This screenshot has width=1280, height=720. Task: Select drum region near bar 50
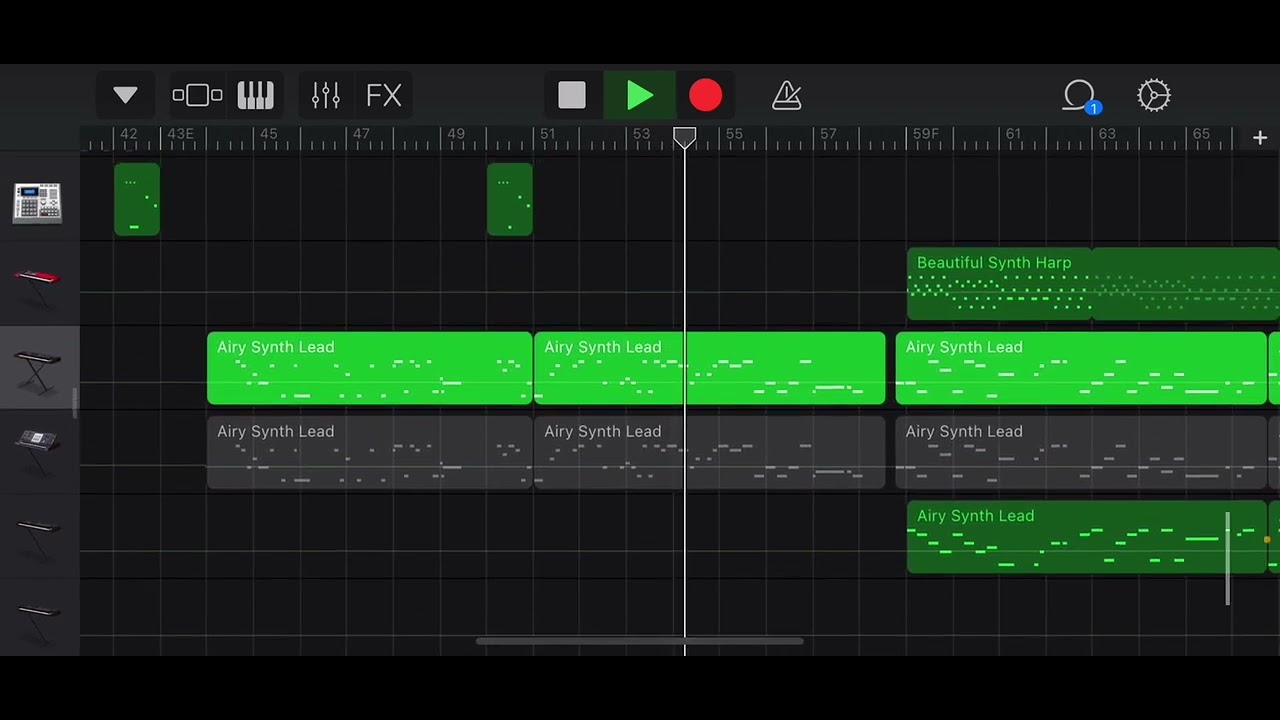point(510,200)
